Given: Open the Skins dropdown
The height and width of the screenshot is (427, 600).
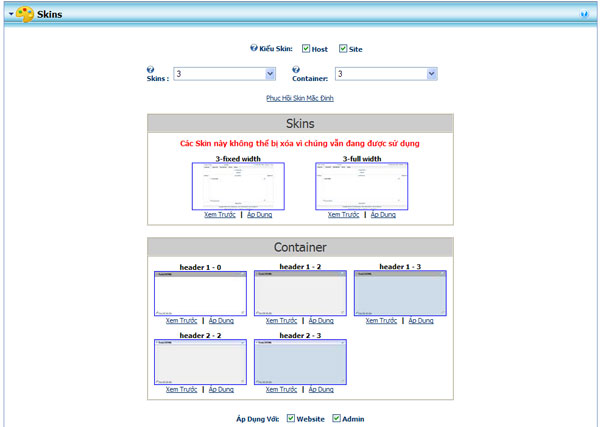Looking at the screenshot, I should coord(225,74).
